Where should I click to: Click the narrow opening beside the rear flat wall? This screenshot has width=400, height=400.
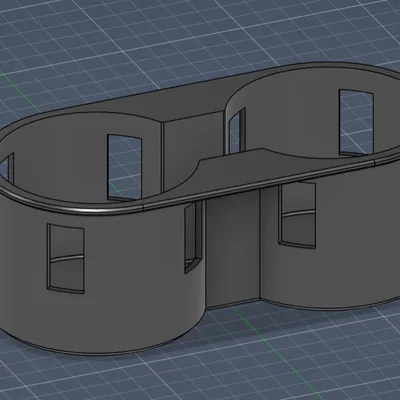point(237,131)
